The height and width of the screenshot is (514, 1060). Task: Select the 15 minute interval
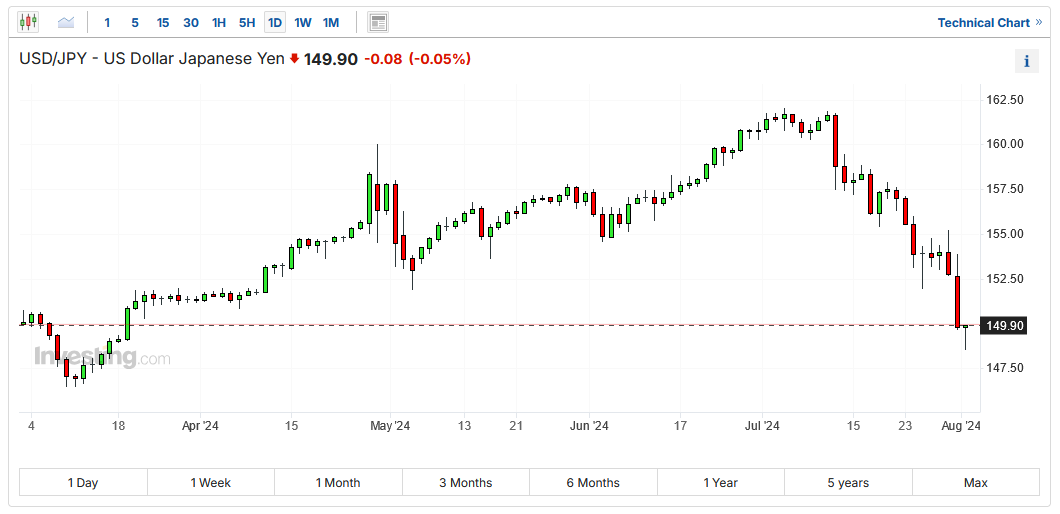tap(163, 22)
